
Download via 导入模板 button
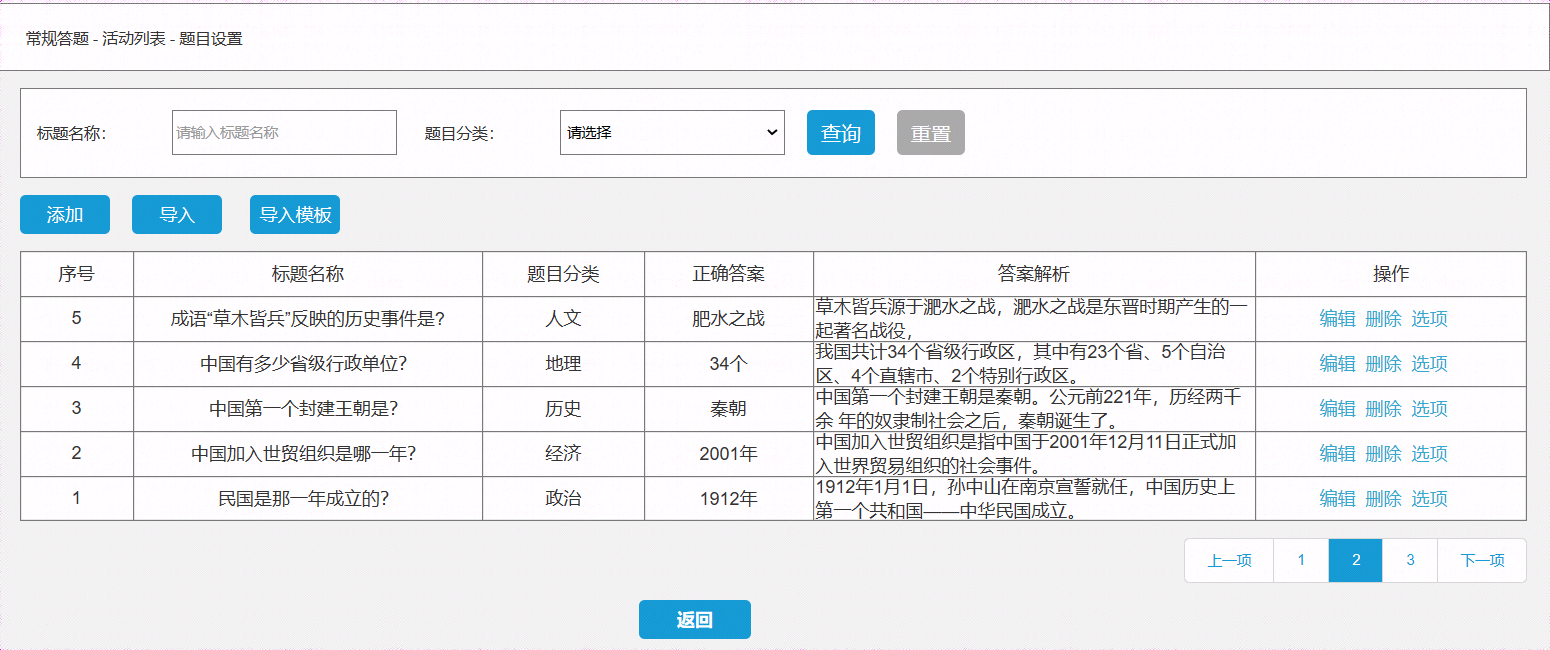coord(295,215)
